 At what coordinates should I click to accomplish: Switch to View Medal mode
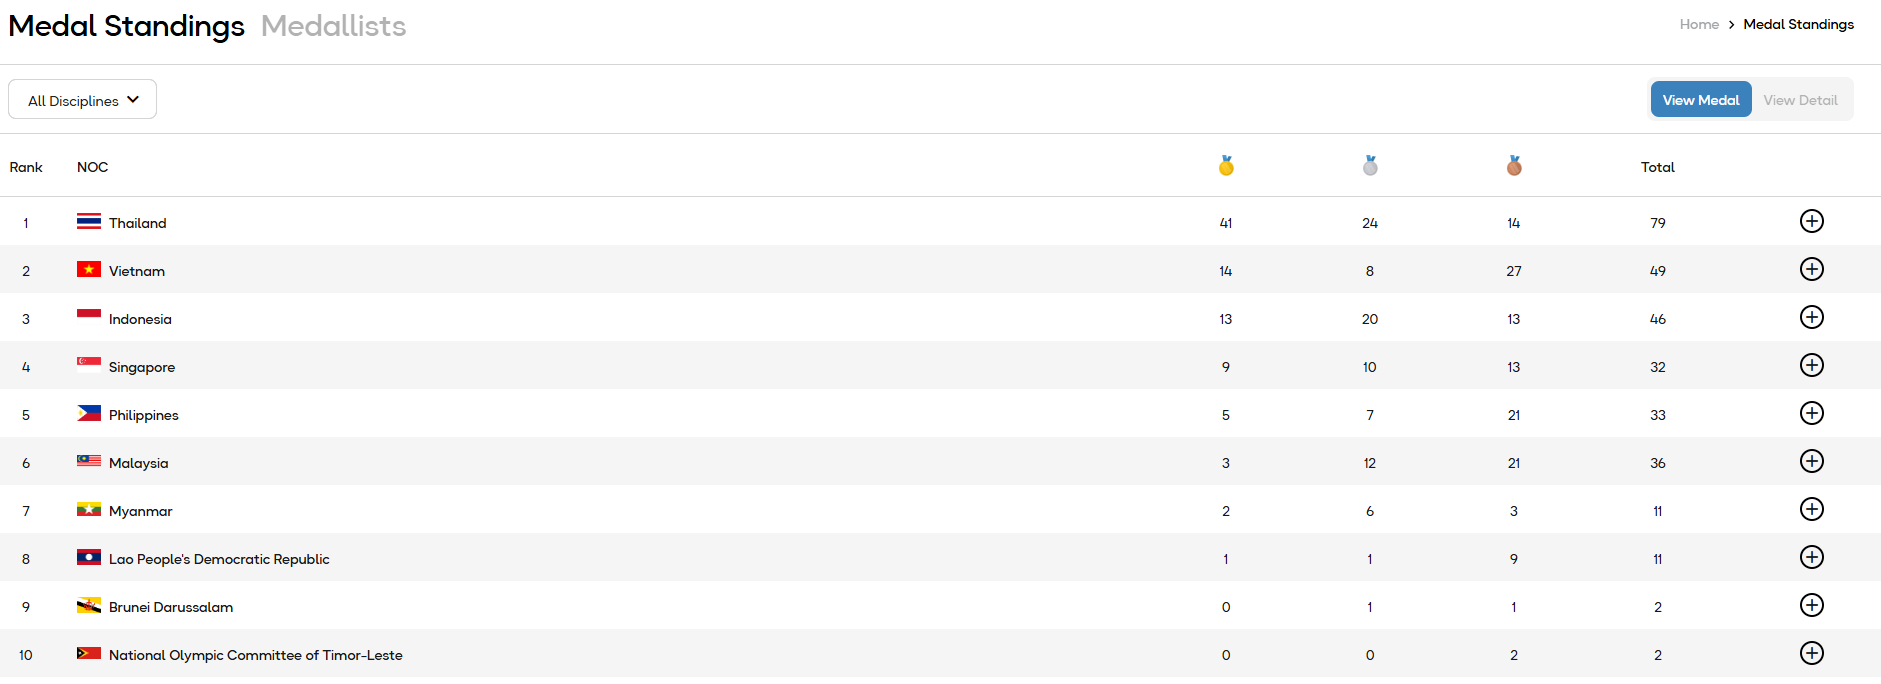[1700, 100]
